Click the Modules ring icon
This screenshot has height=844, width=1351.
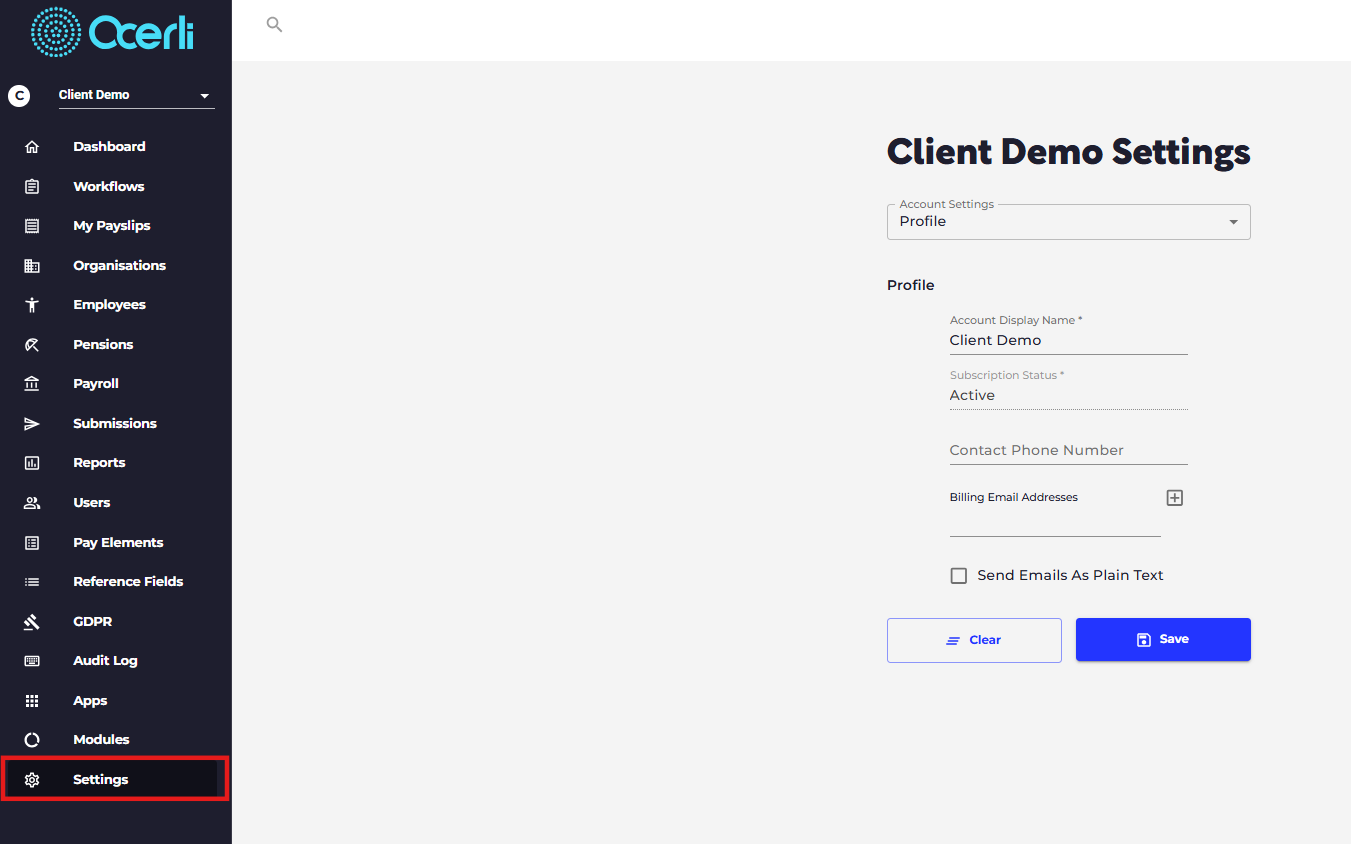(x=32, y=740)
